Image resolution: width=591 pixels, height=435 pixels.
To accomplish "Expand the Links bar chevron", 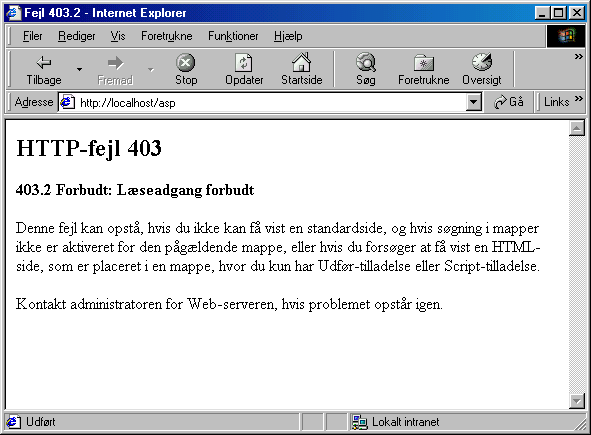I will pos(579,99).
